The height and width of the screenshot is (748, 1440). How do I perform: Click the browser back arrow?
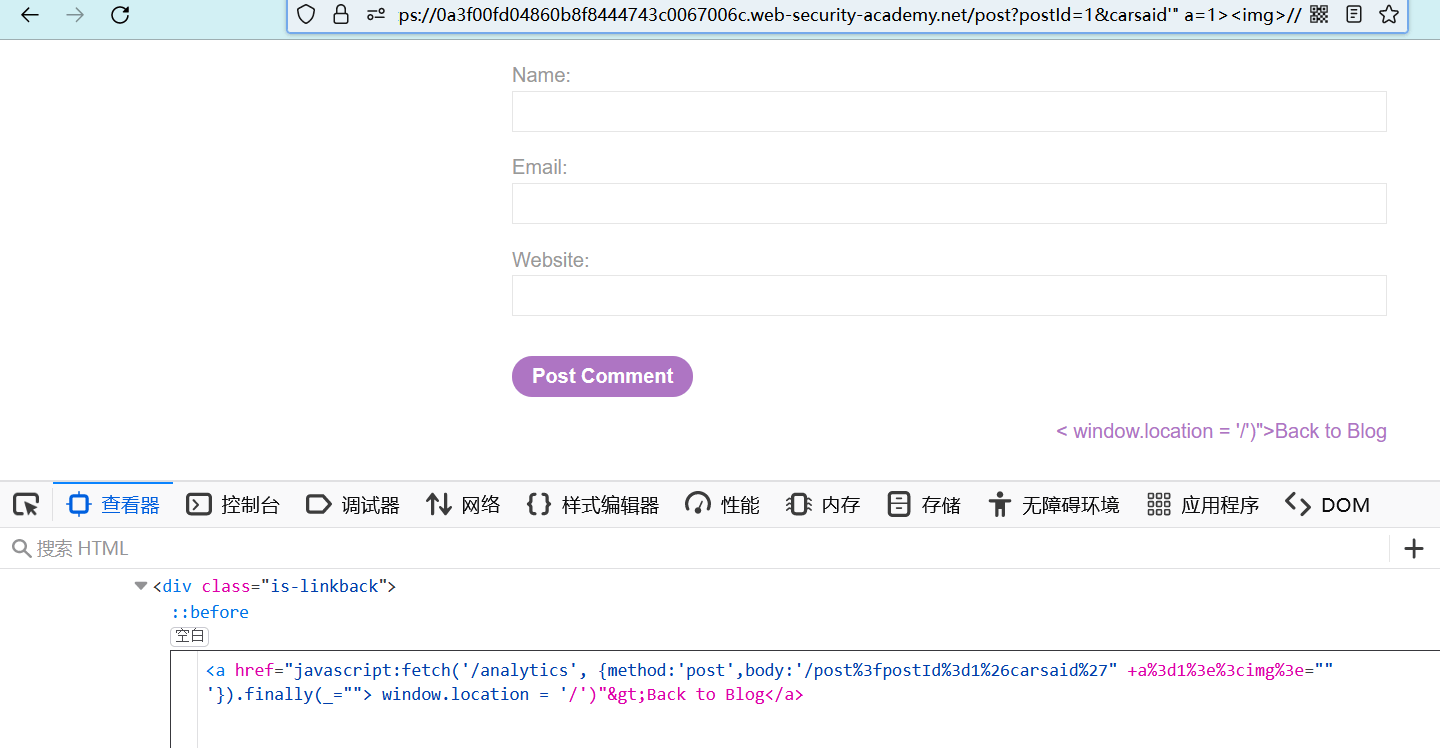point(30,15)
